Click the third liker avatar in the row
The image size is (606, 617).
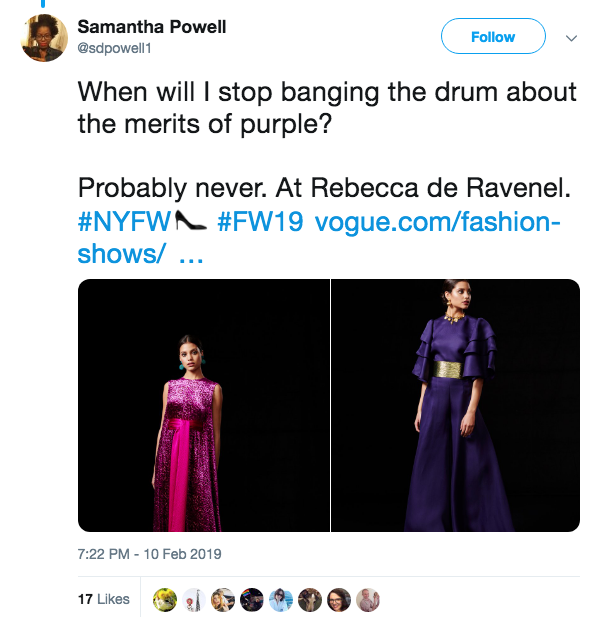point(223,599)
